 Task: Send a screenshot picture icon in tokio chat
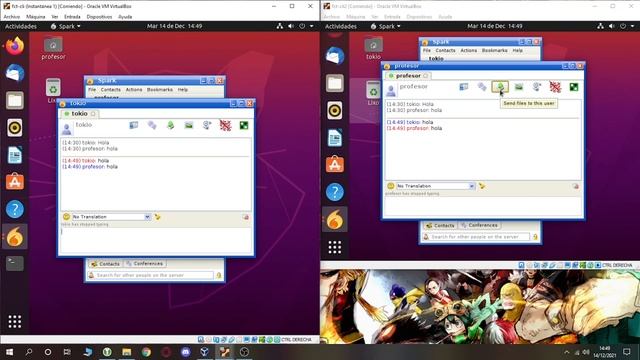click(x=189, y=125)
